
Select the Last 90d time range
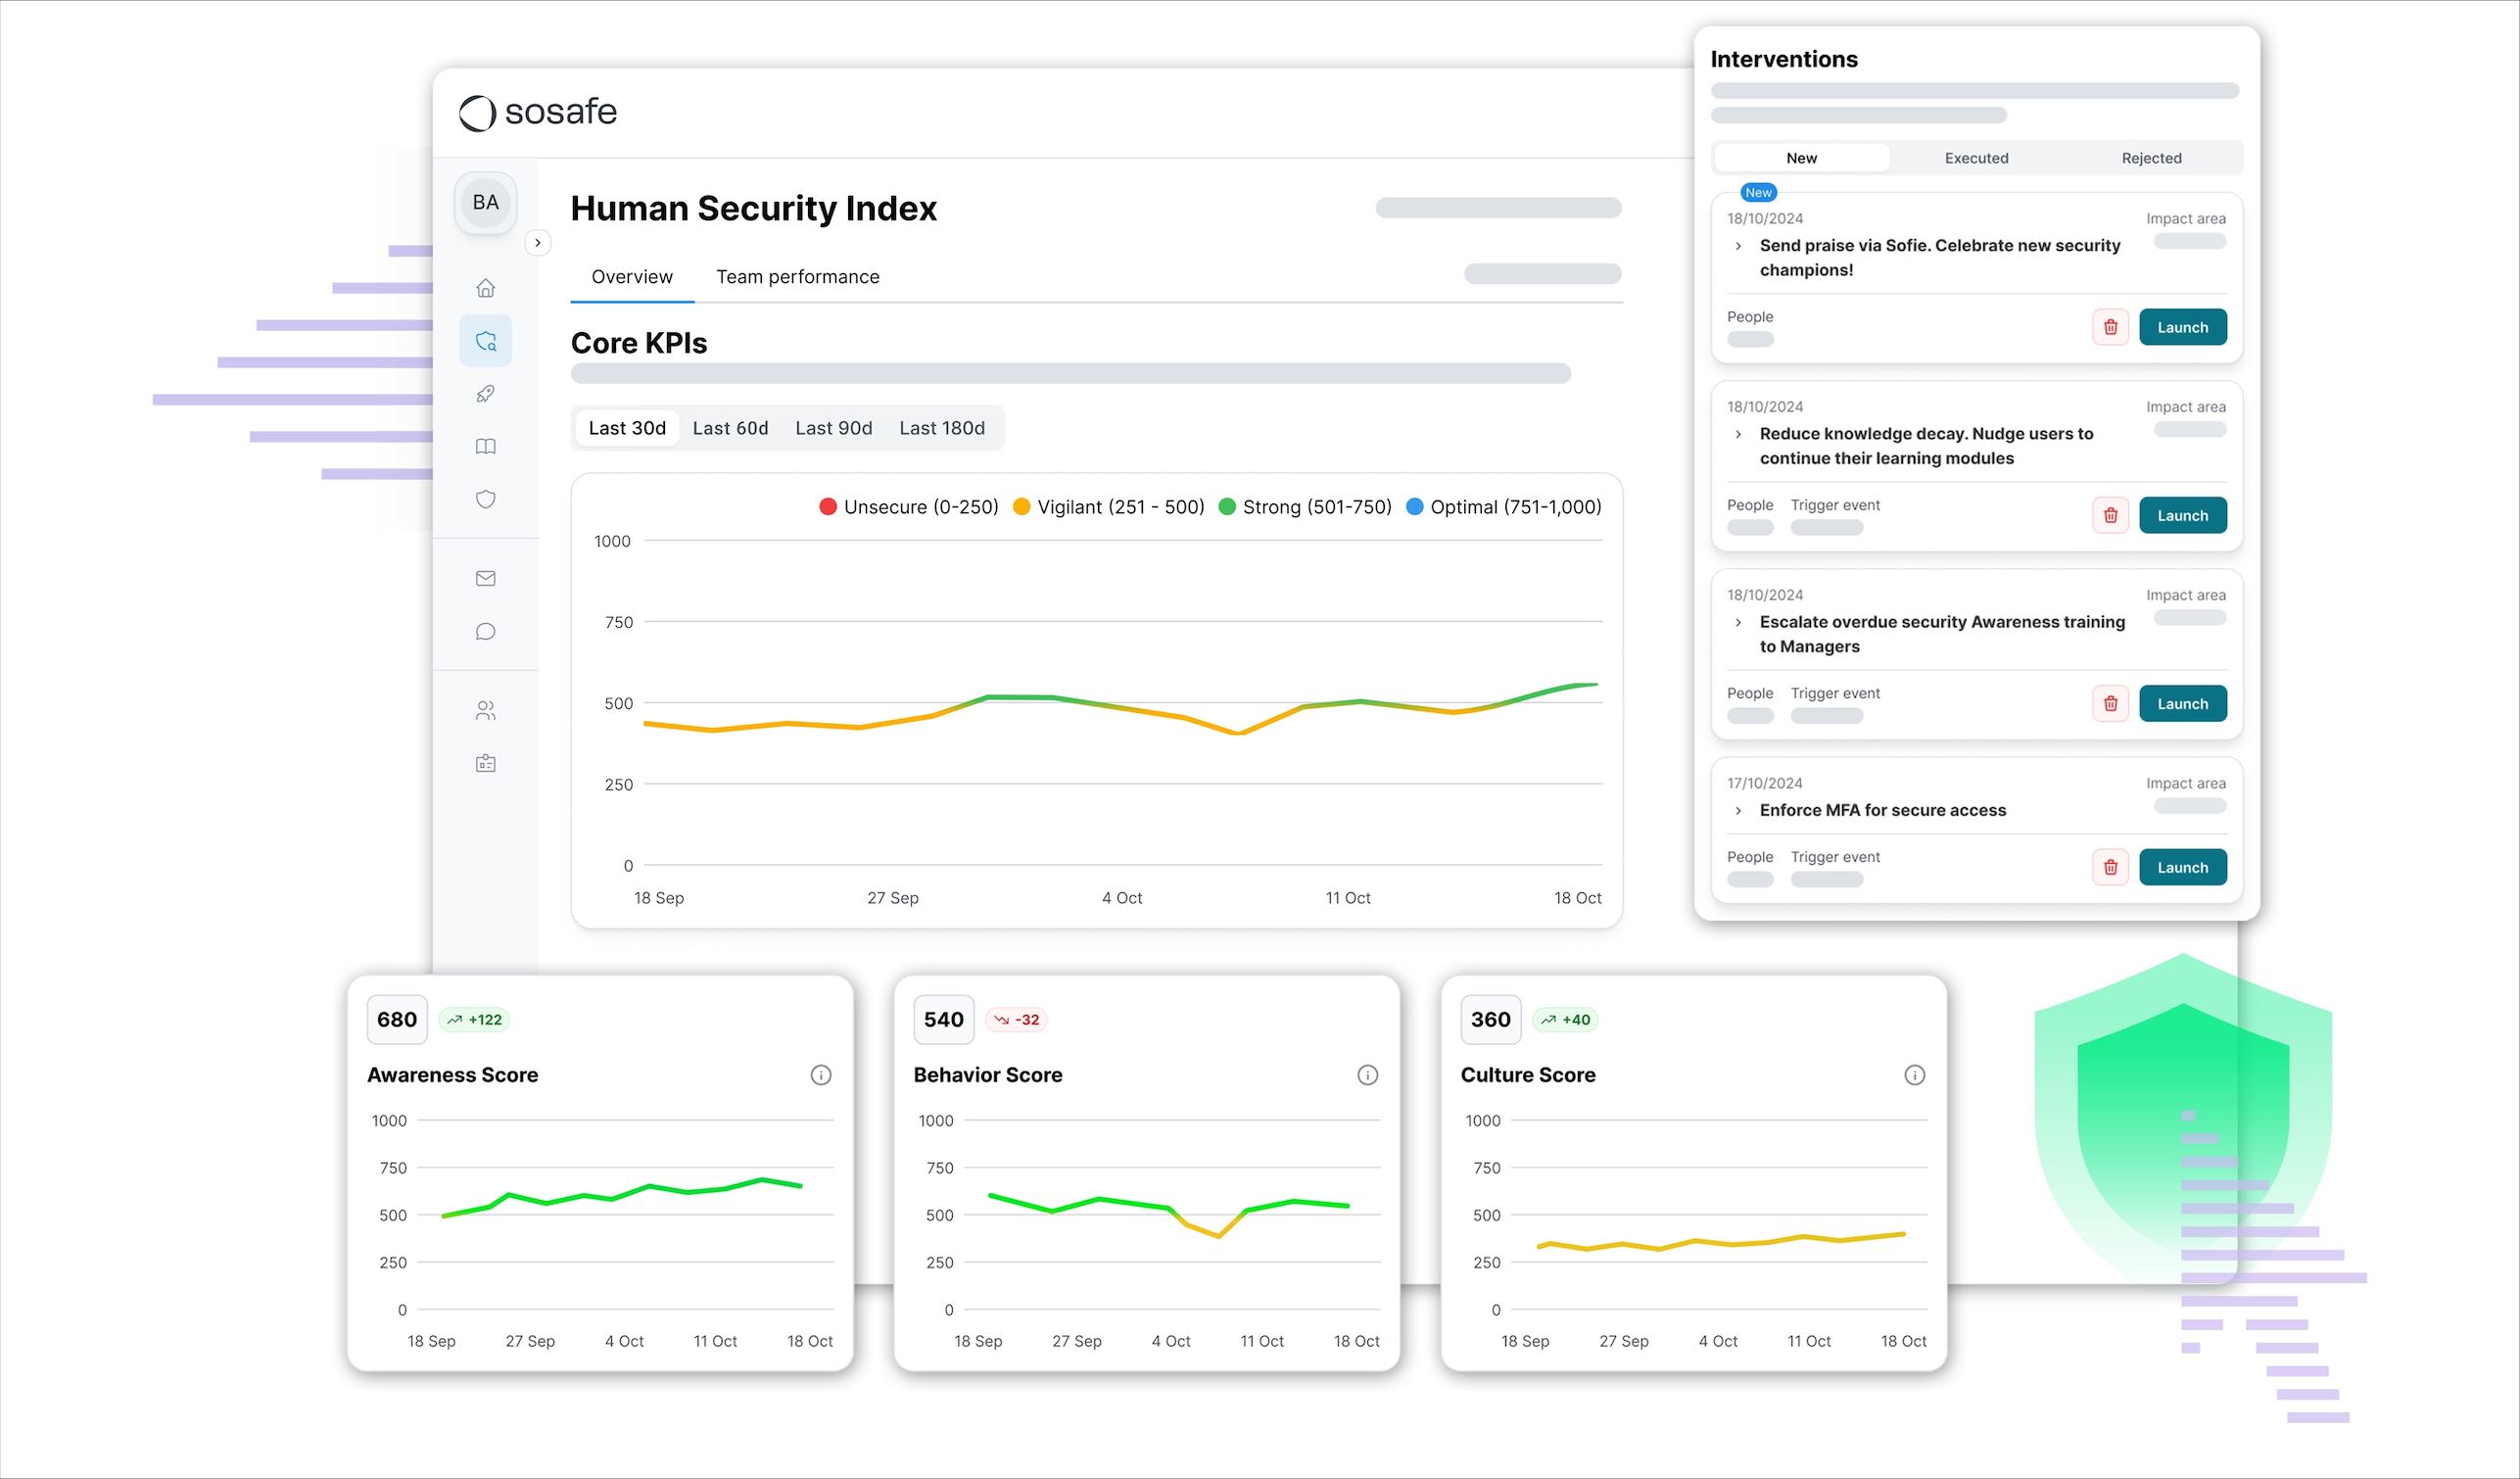pyautogui.click(x=833, y=428)
